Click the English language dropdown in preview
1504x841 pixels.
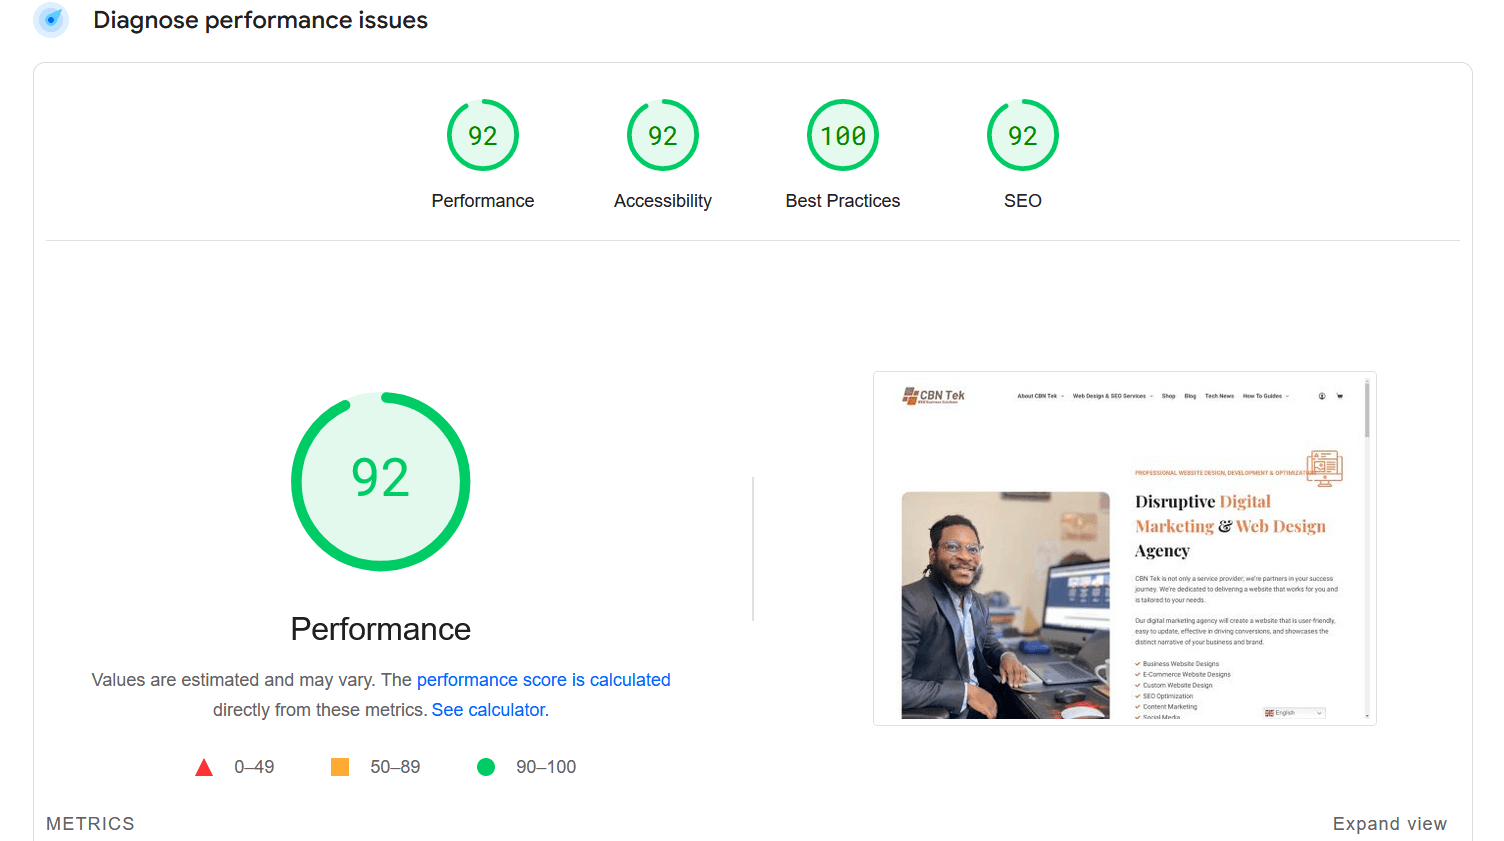[1294, 713]
